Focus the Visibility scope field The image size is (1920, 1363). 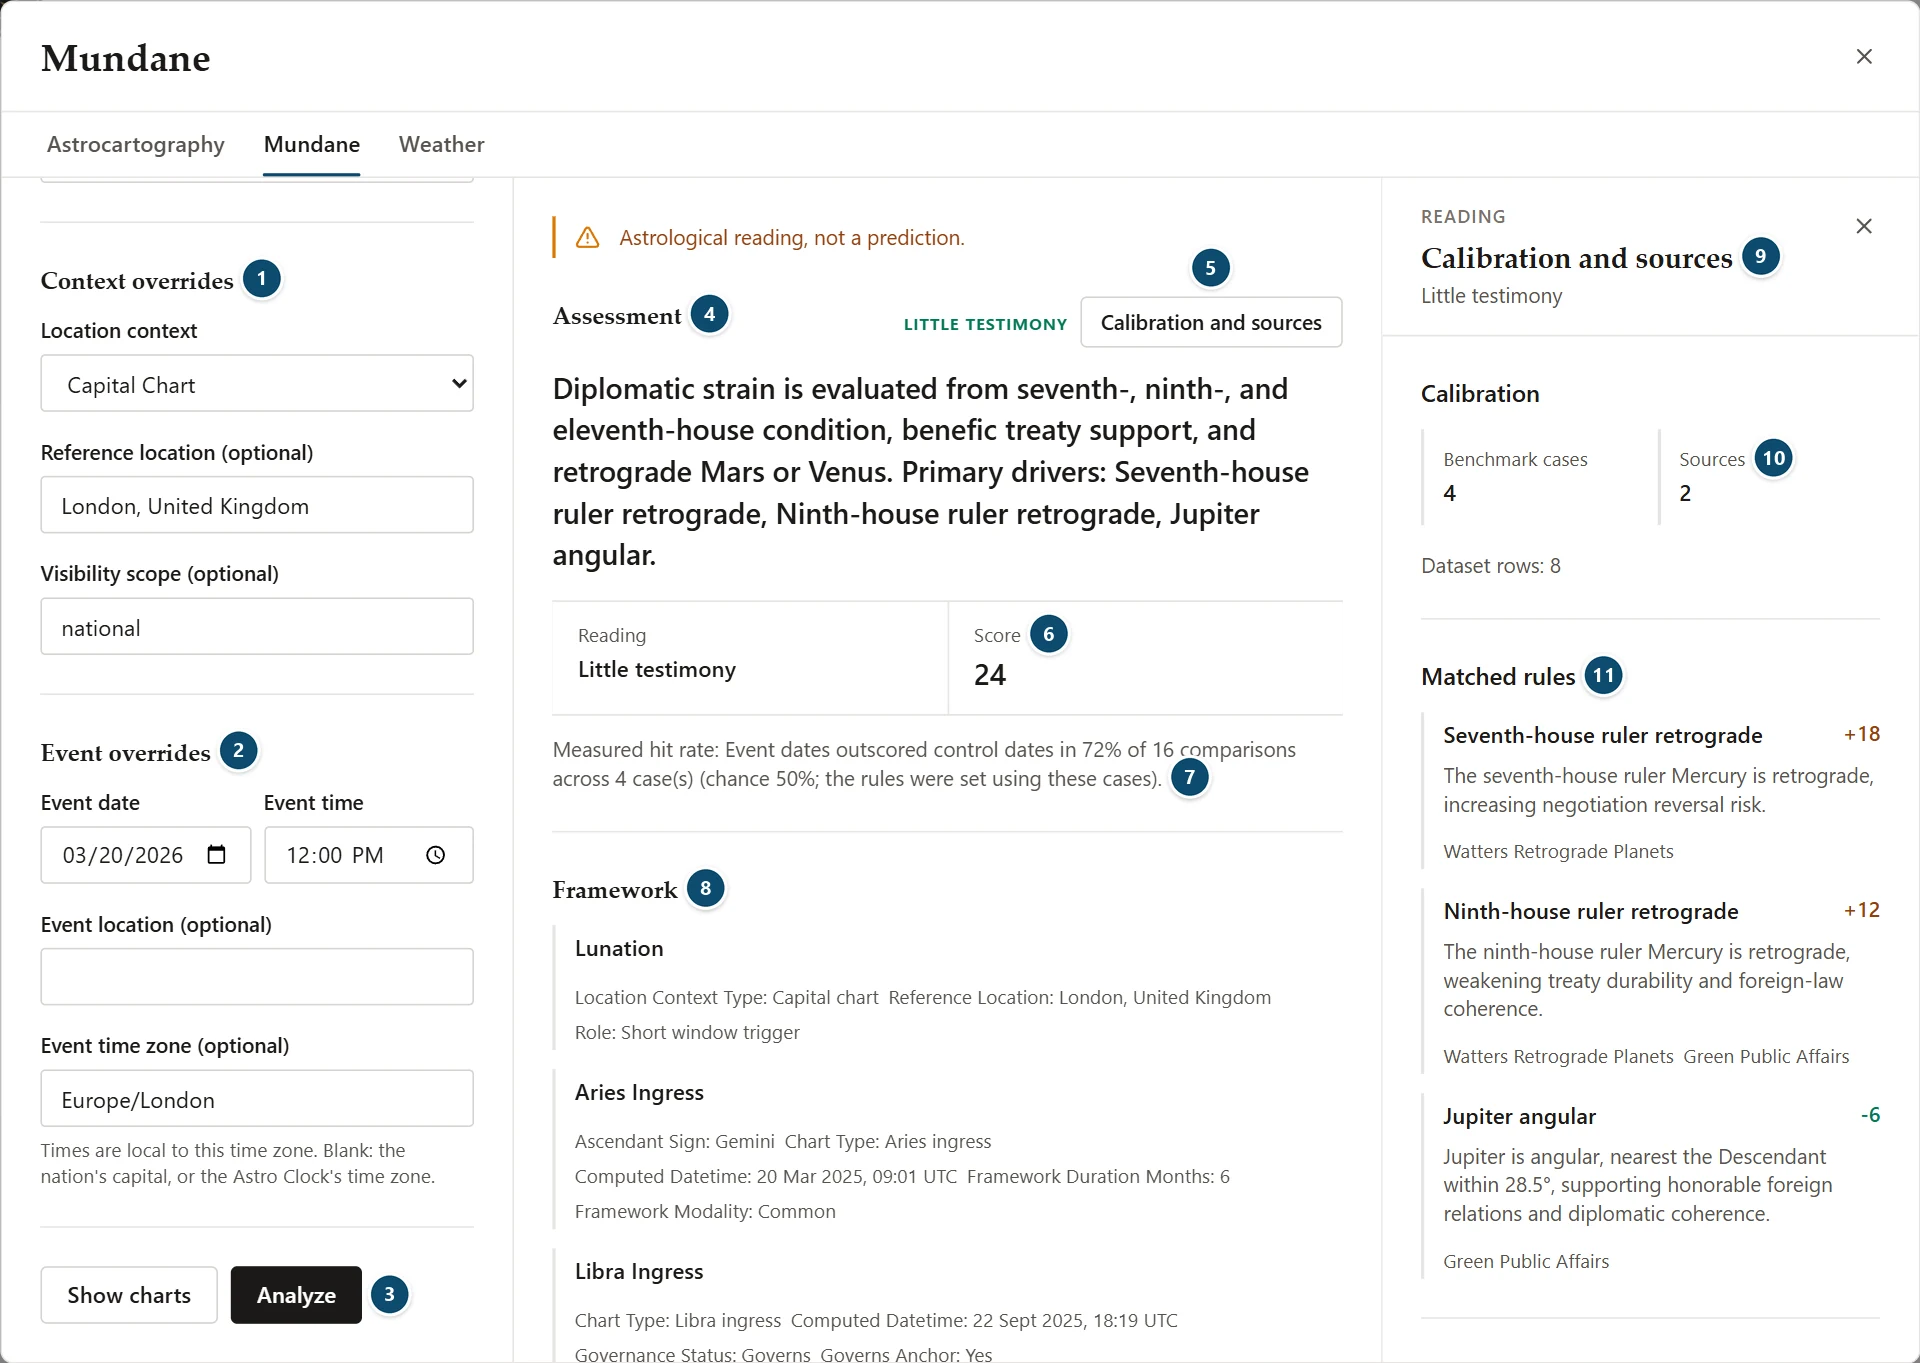[x=257, y=627]
